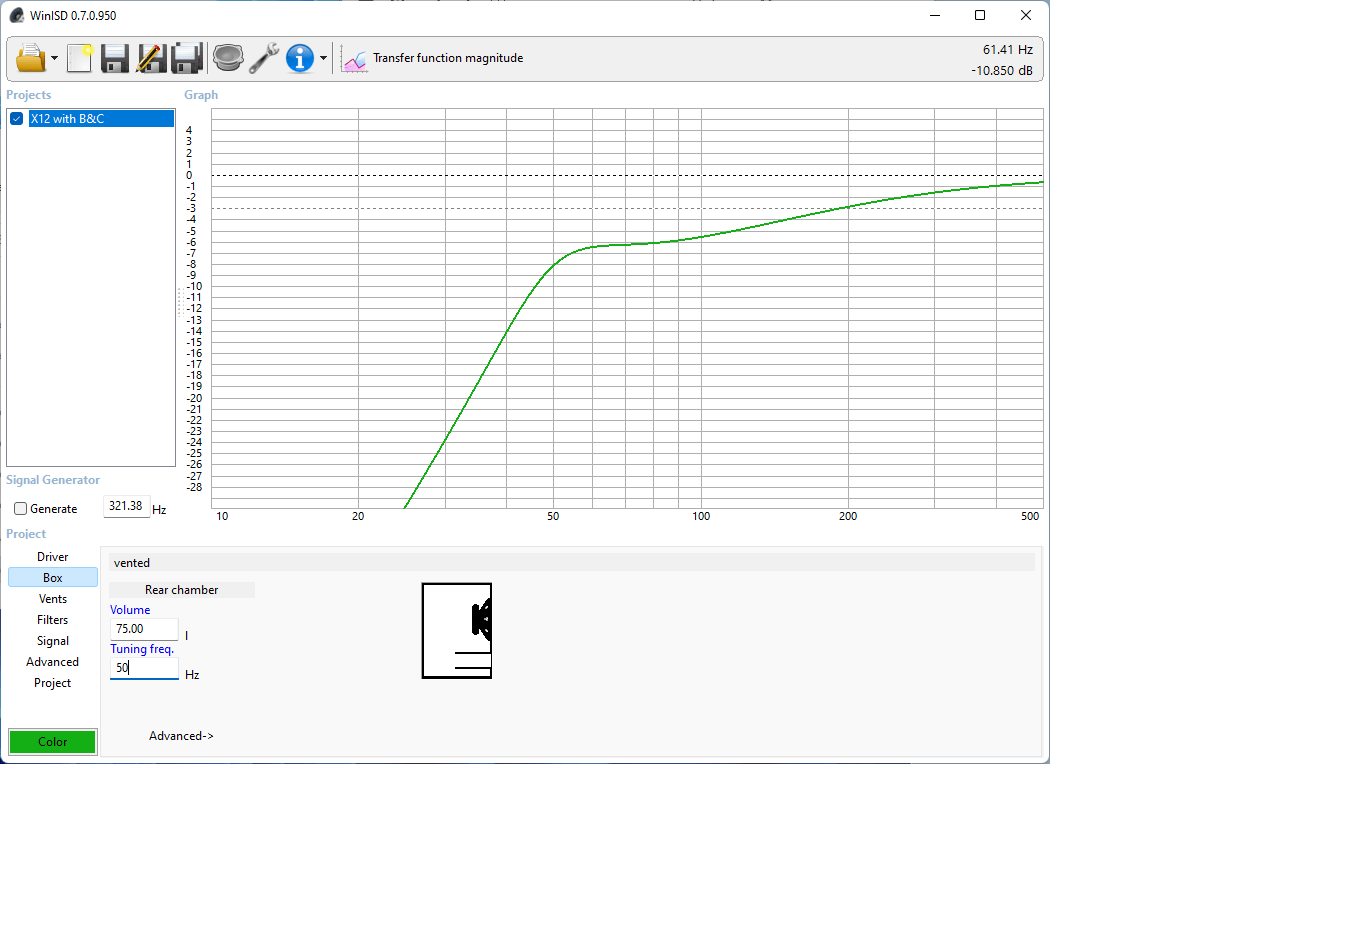The height and width of the screenshot is (940, 1363).
Task: Switch to the Project tab
Action: (53, 683)
